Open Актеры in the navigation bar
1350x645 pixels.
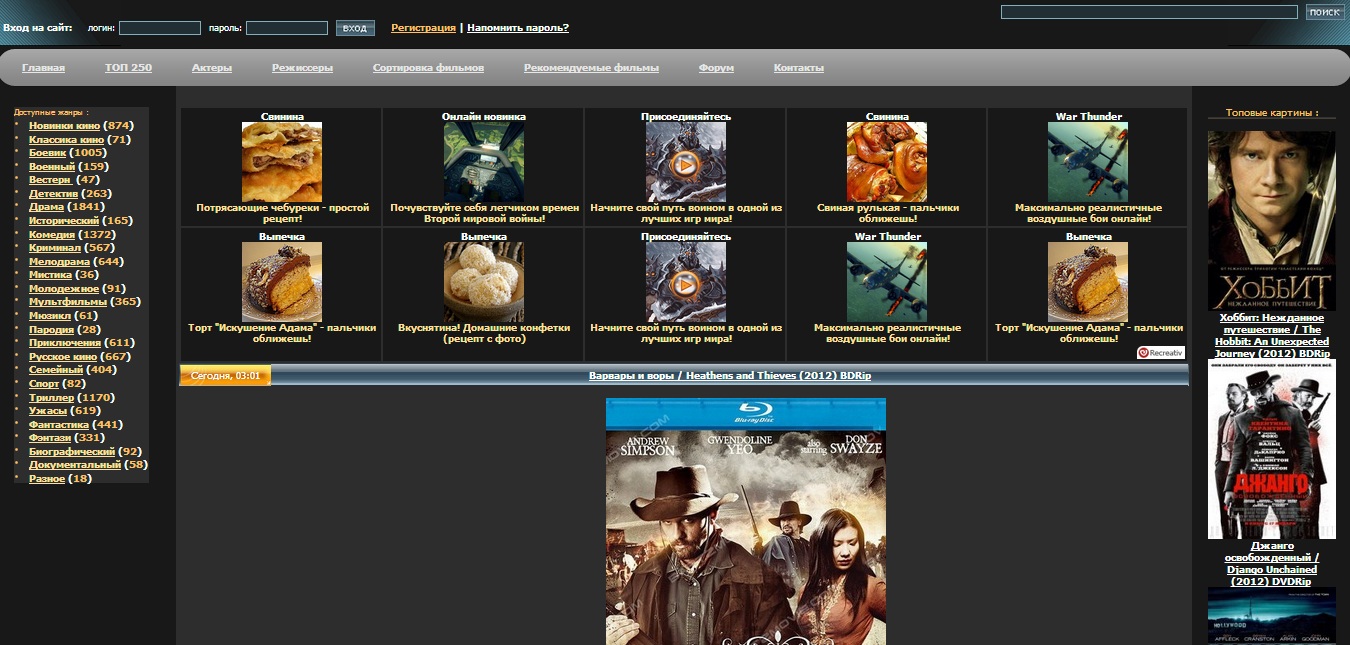pyautogui.click(x=212, y=68)
